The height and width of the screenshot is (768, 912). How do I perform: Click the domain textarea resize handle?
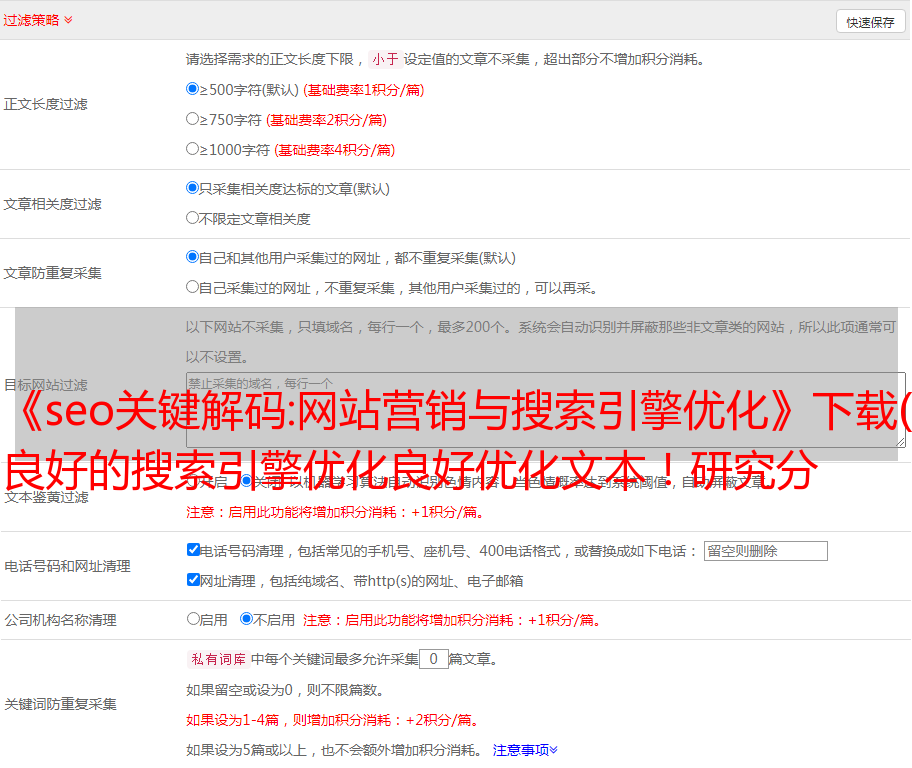click(901, 441)
